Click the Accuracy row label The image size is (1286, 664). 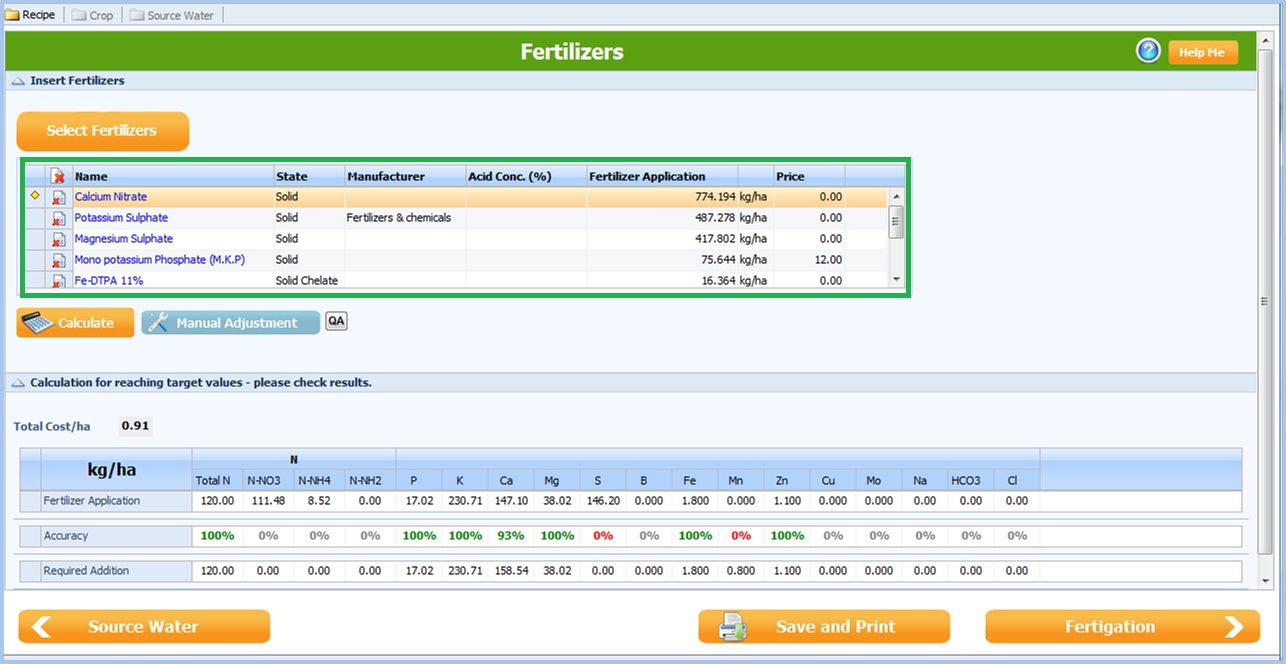click(x=66, y=536)
